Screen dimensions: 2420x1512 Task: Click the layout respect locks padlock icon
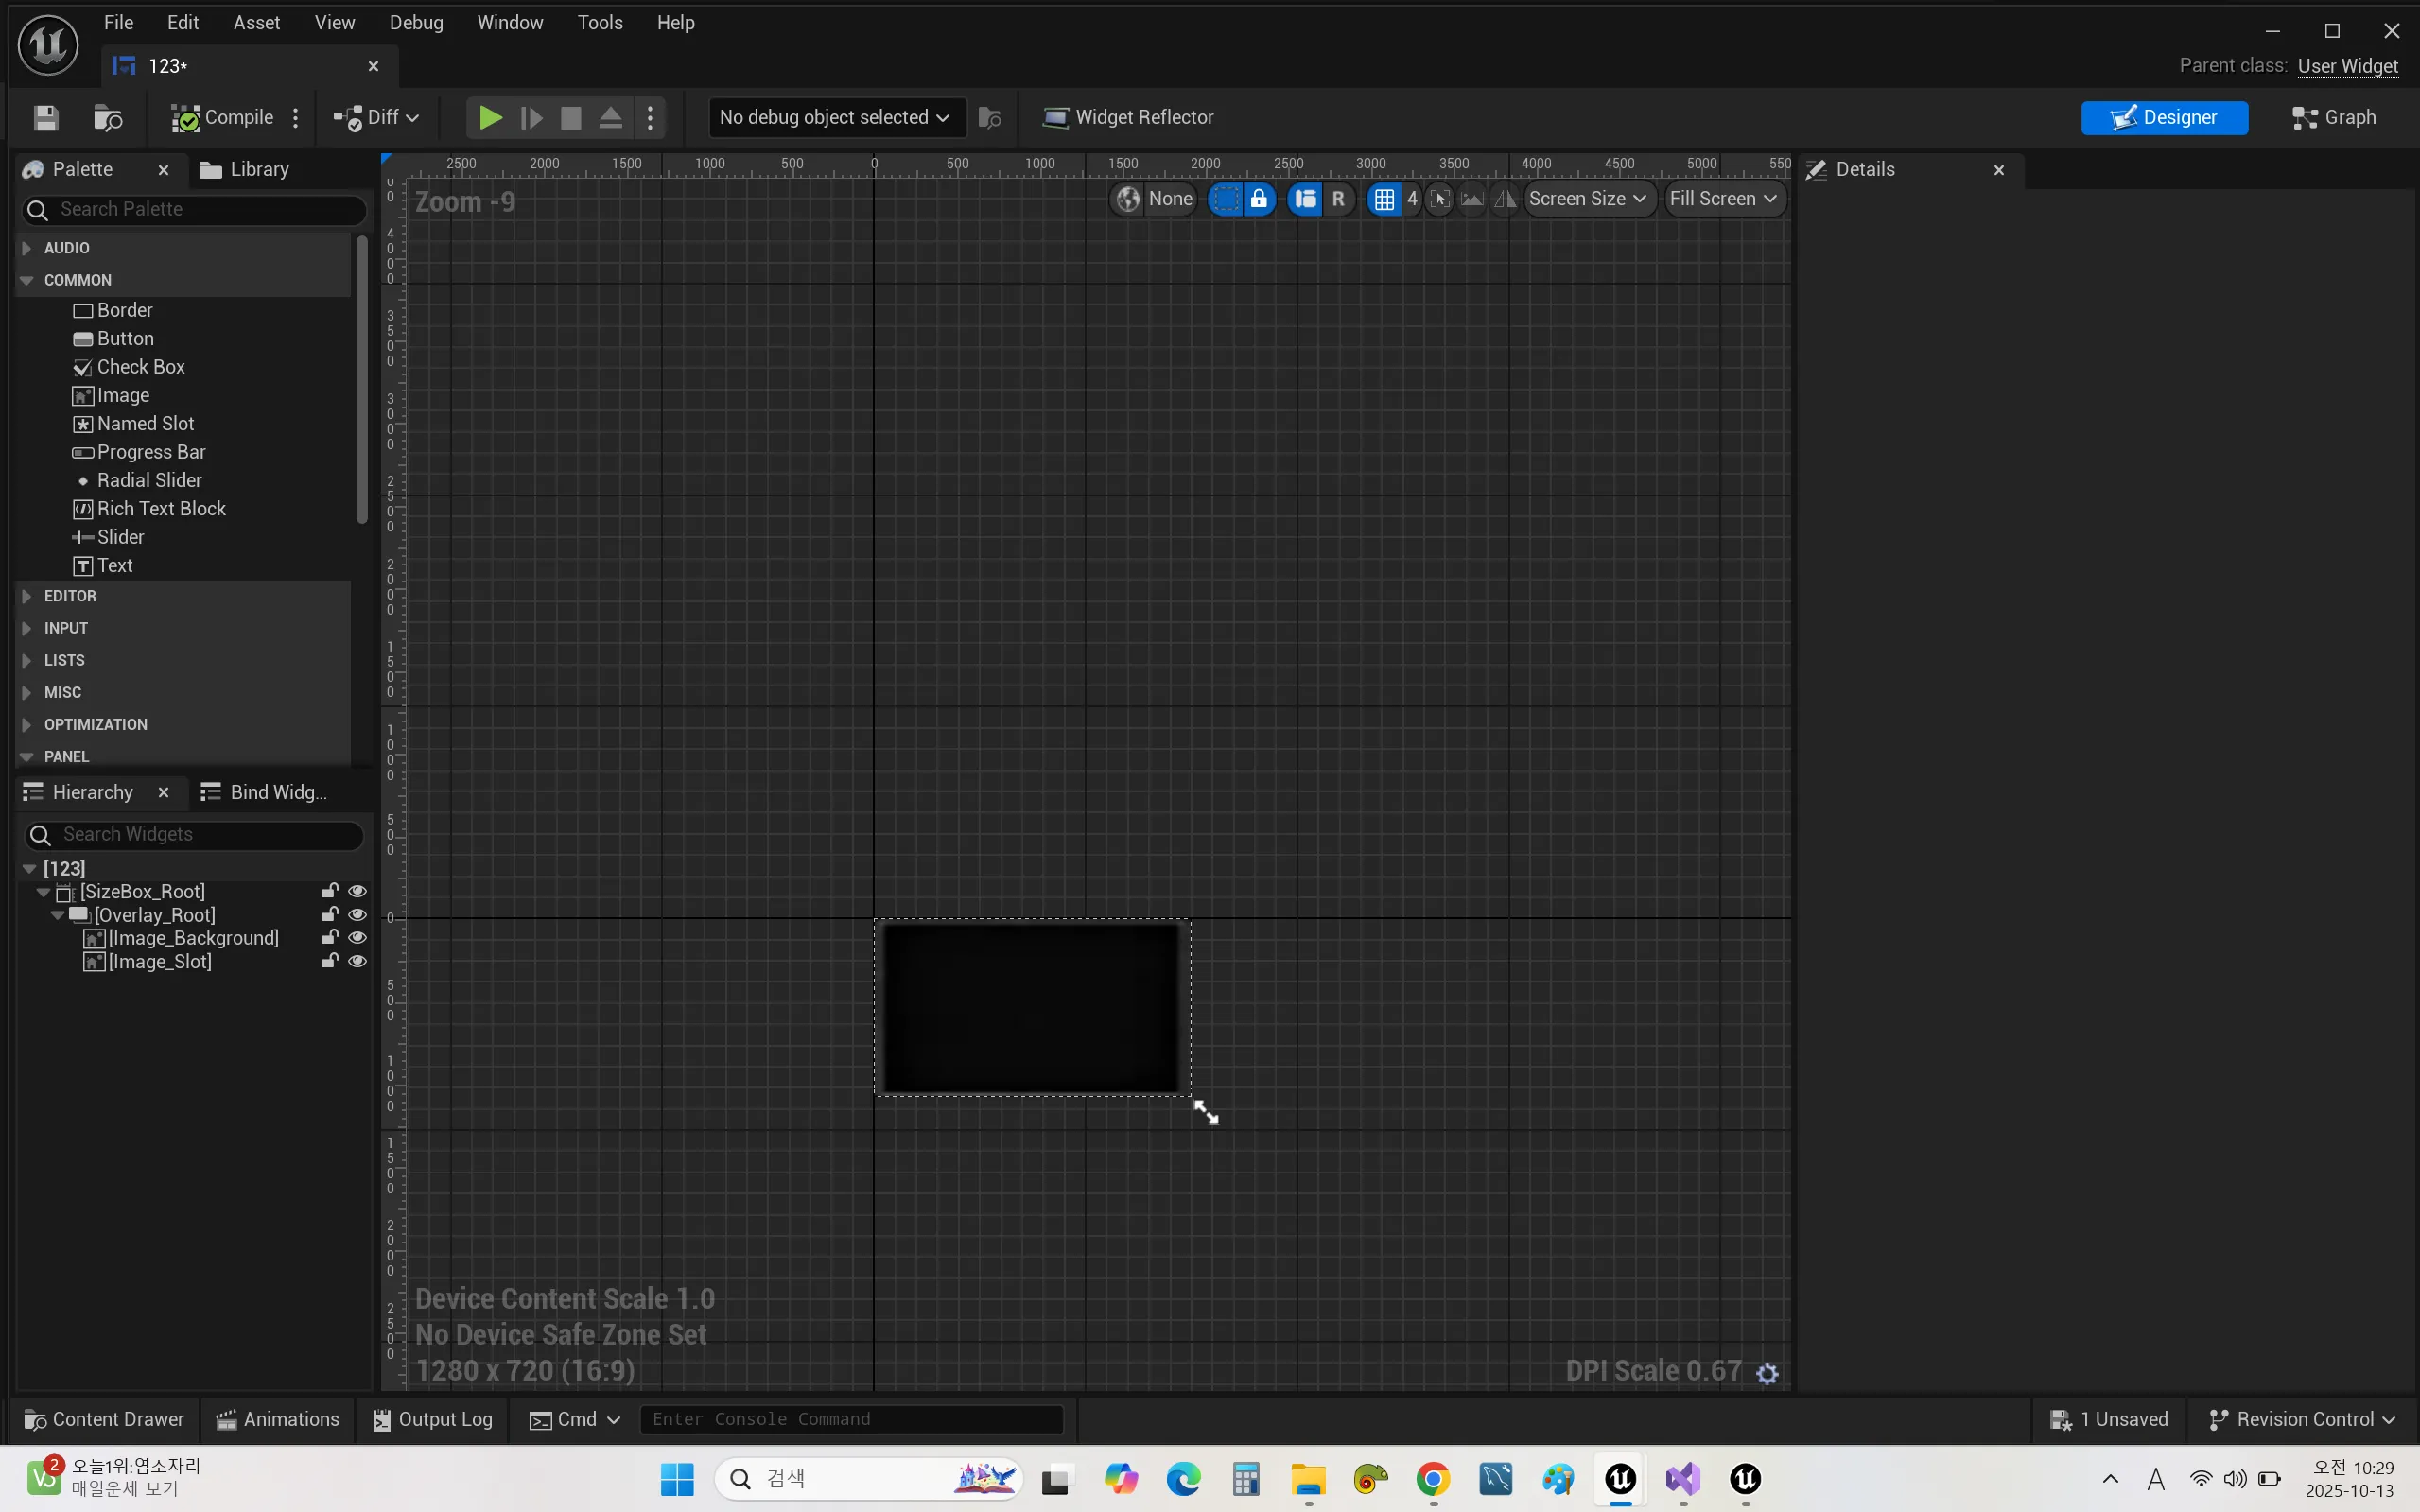pyautogui.click(x=1259, y=199)
